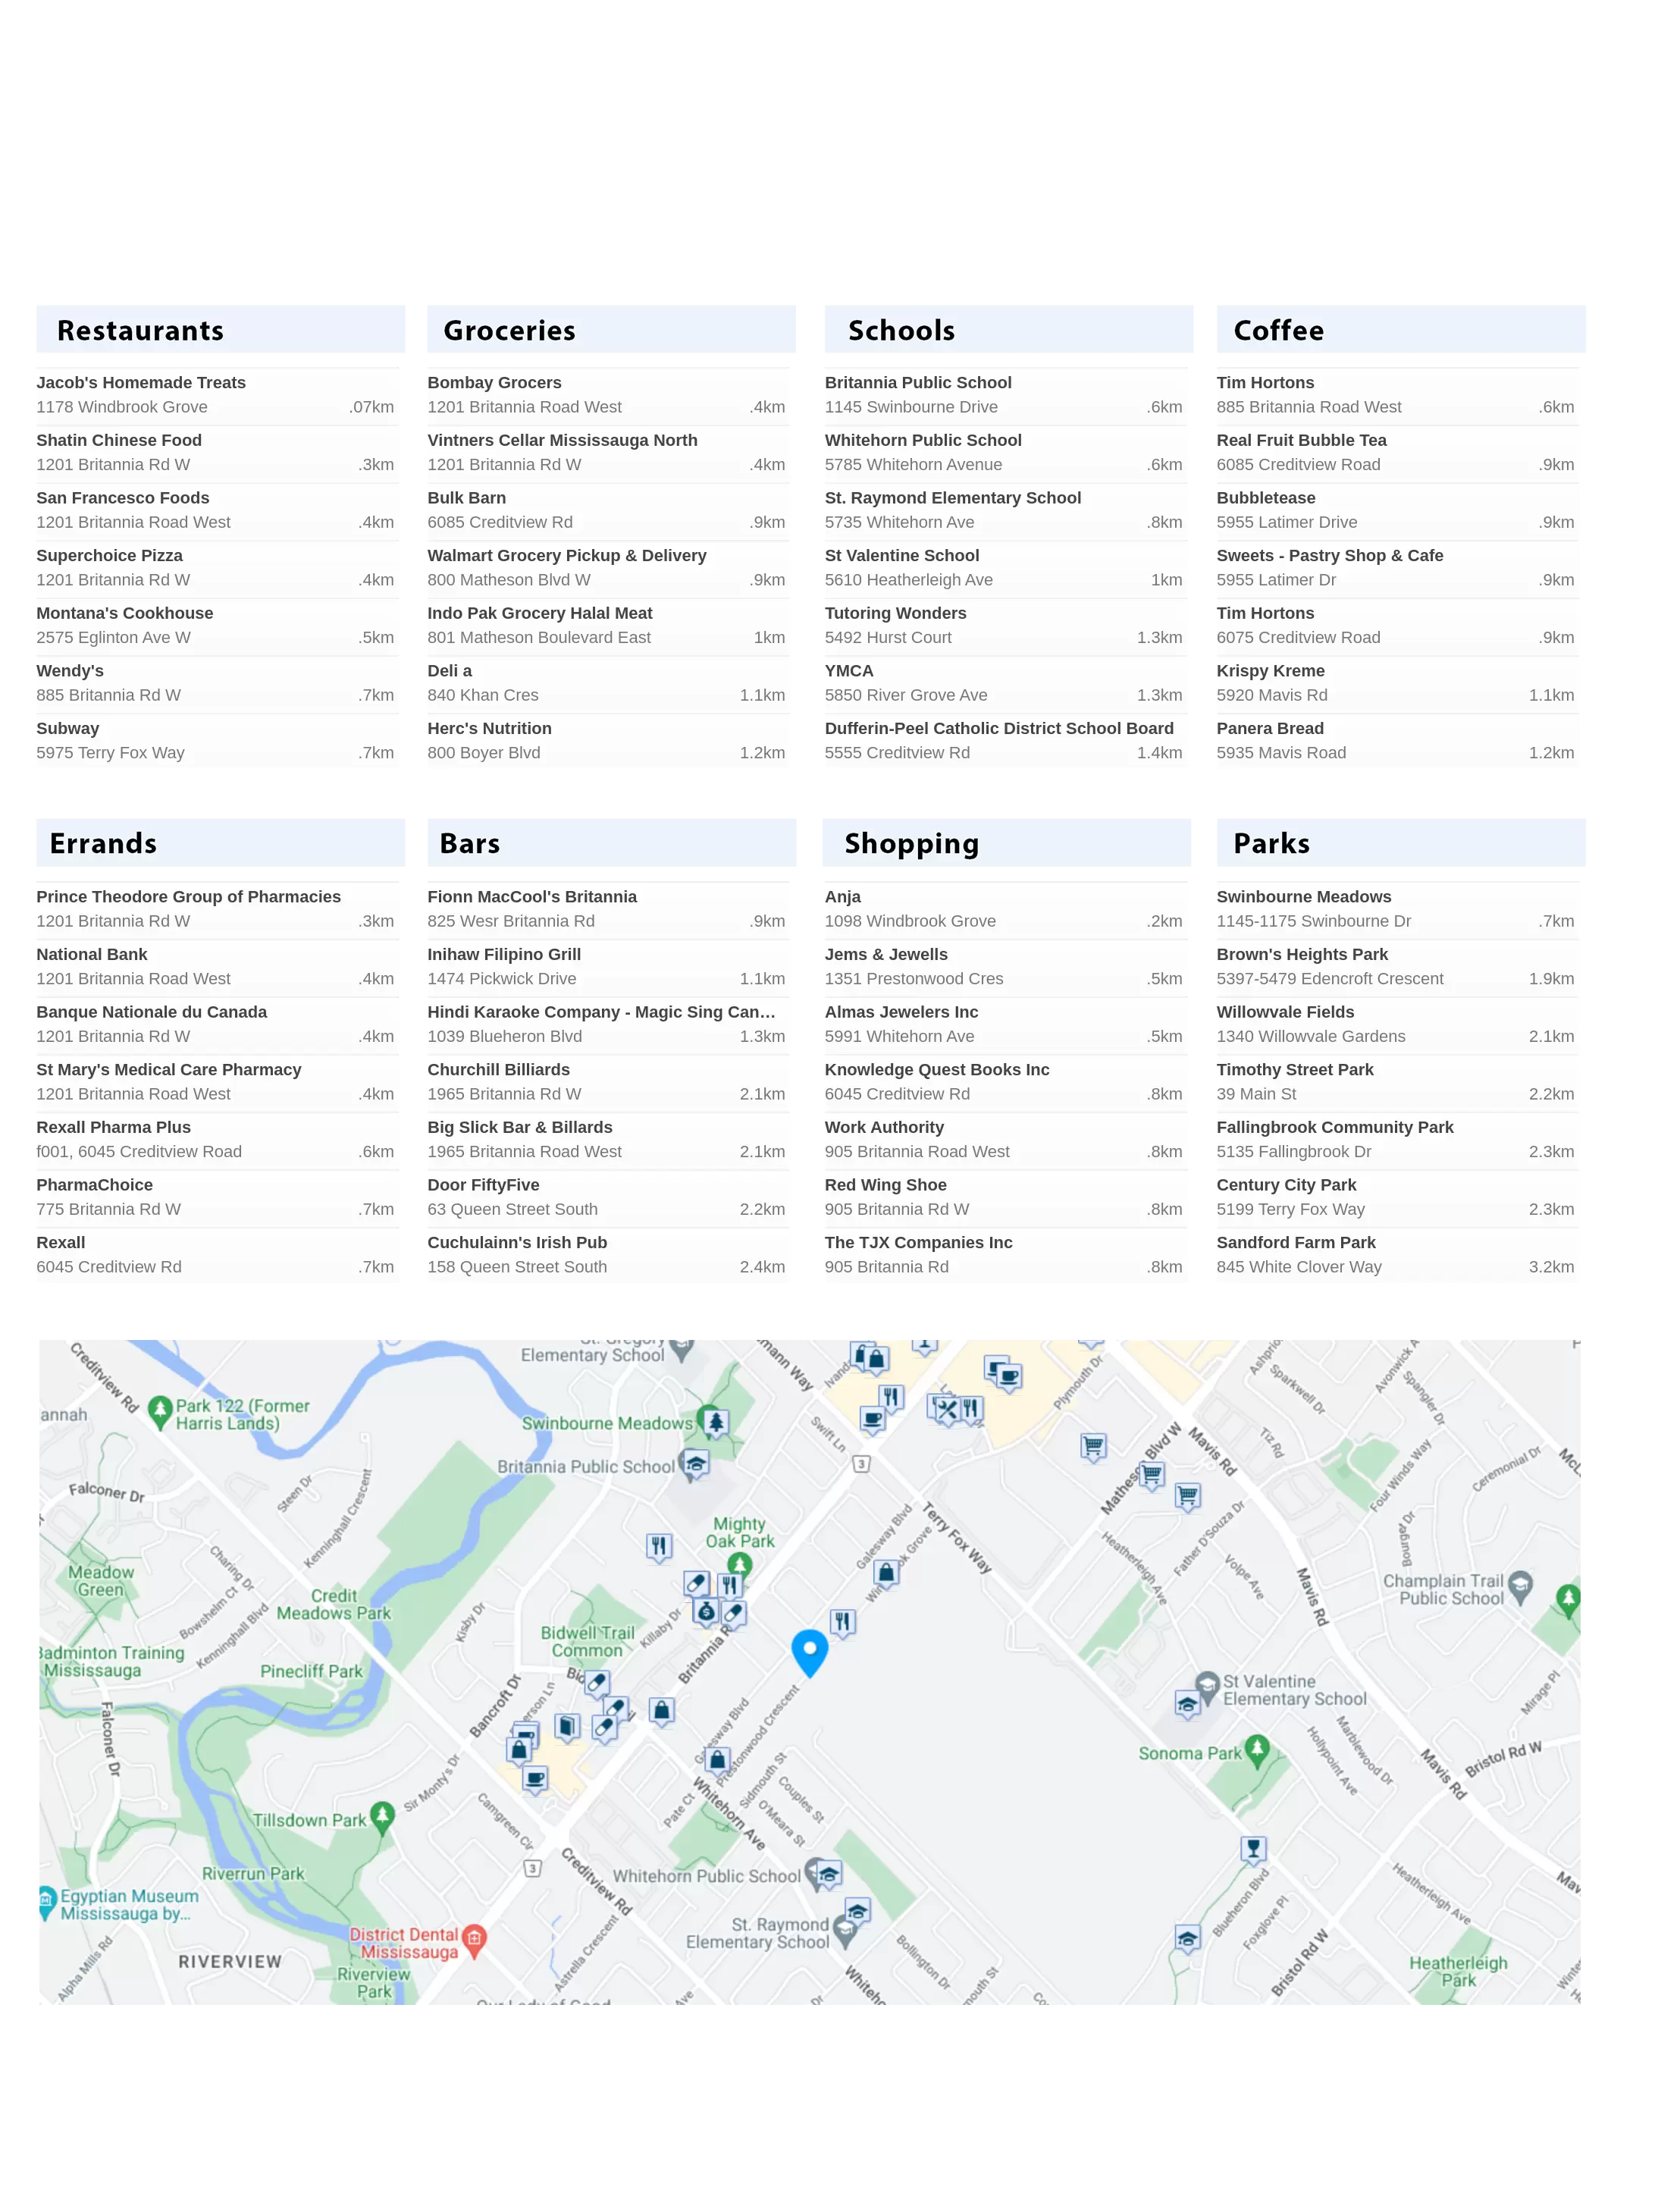1658x2212 pixels.
Task: Select Krispy Kreme coffee entry
Action: (1270, 670)
